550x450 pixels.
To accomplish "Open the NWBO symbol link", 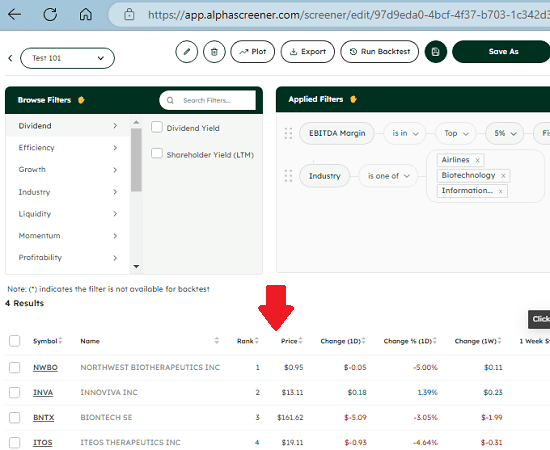I will pyautogui.click(x=45, y=367).
